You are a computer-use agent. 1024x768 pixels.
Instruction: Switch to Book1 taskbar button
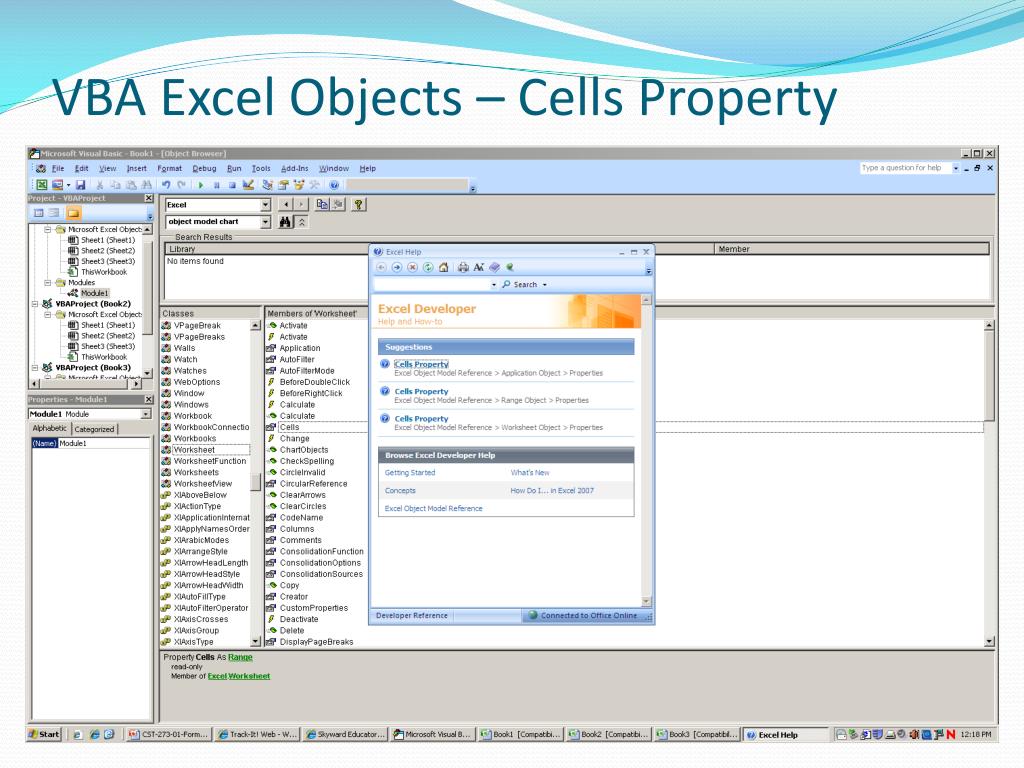pos(520,735)
